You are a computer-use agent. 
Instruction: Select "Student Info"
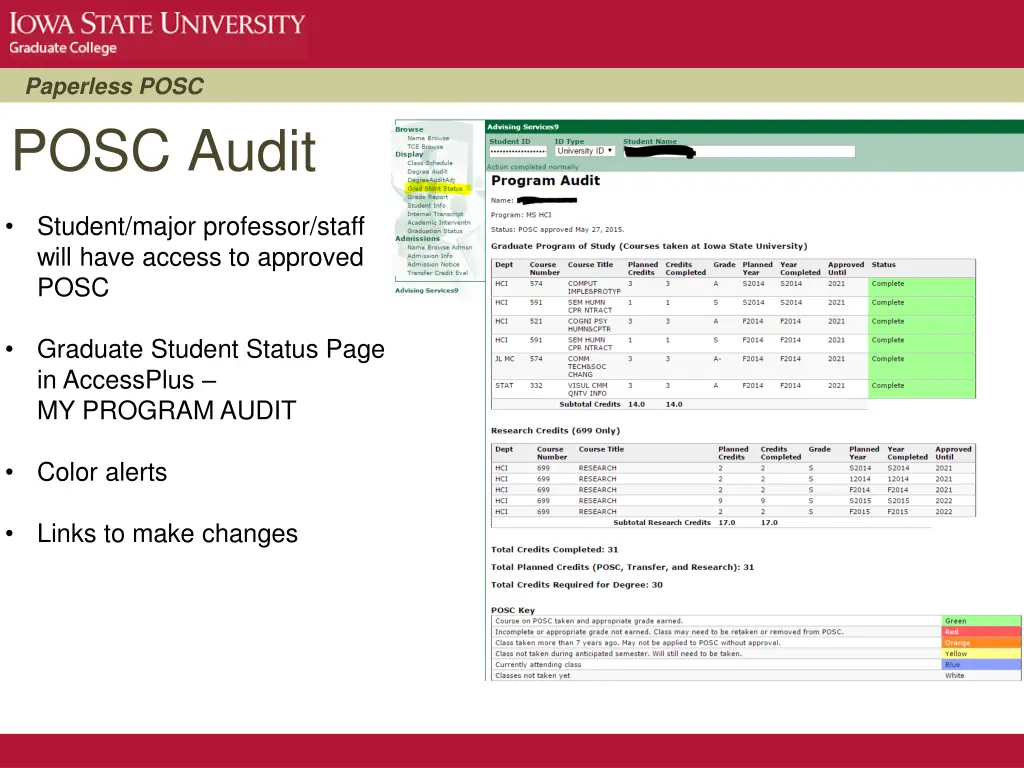(x=427, y=204)
